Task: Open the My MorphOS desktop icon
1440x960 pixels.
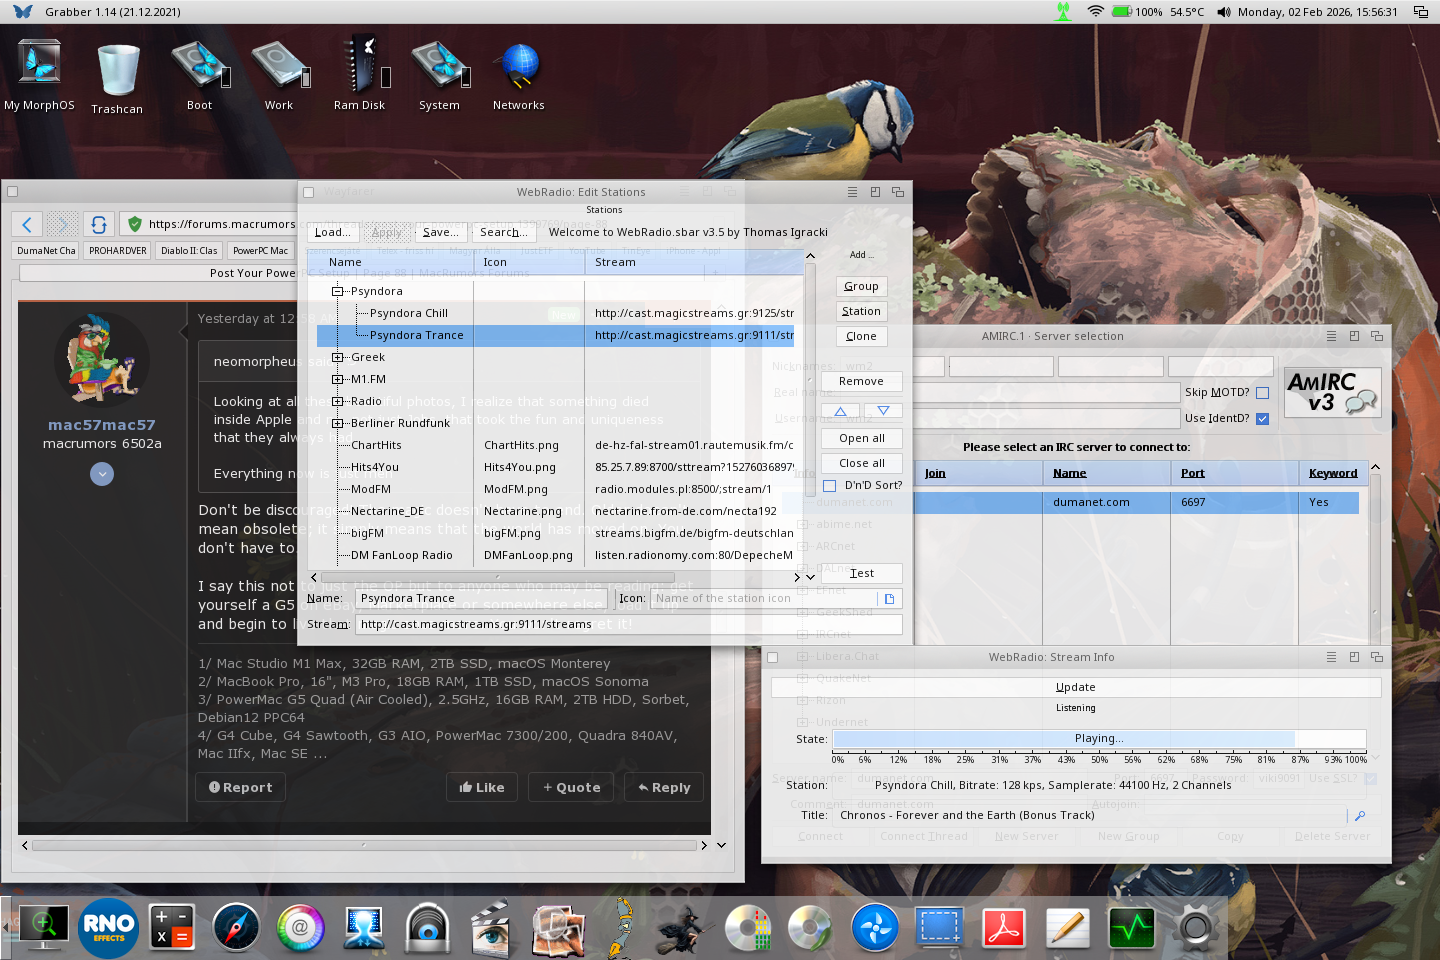Action: click(39, 74)
